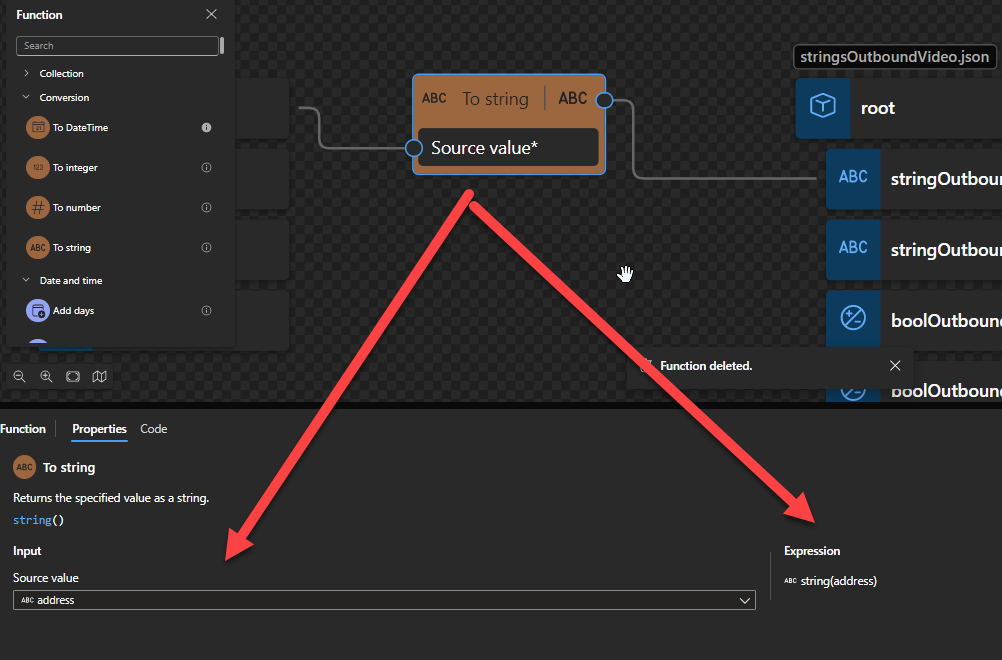Image resolution: width=1002 pixels, height=660 pixels.
Task: Select the To DateTime function icon
Action: pos(37,128)
